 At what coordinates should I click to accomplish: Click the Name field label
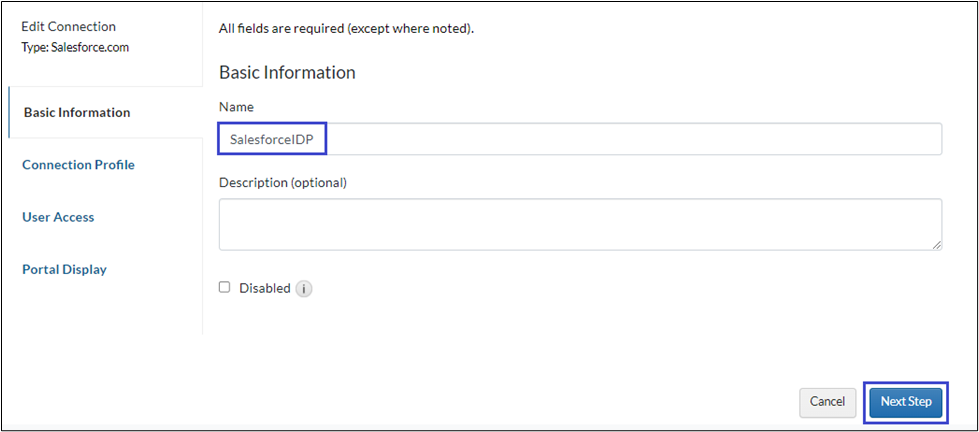point(236,106)
